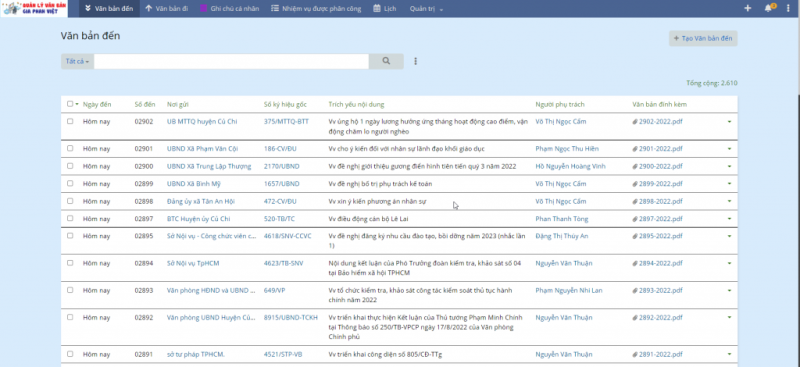Open person Phan Thanh Tòng
The image size is (800, 367).
[562, 219]
